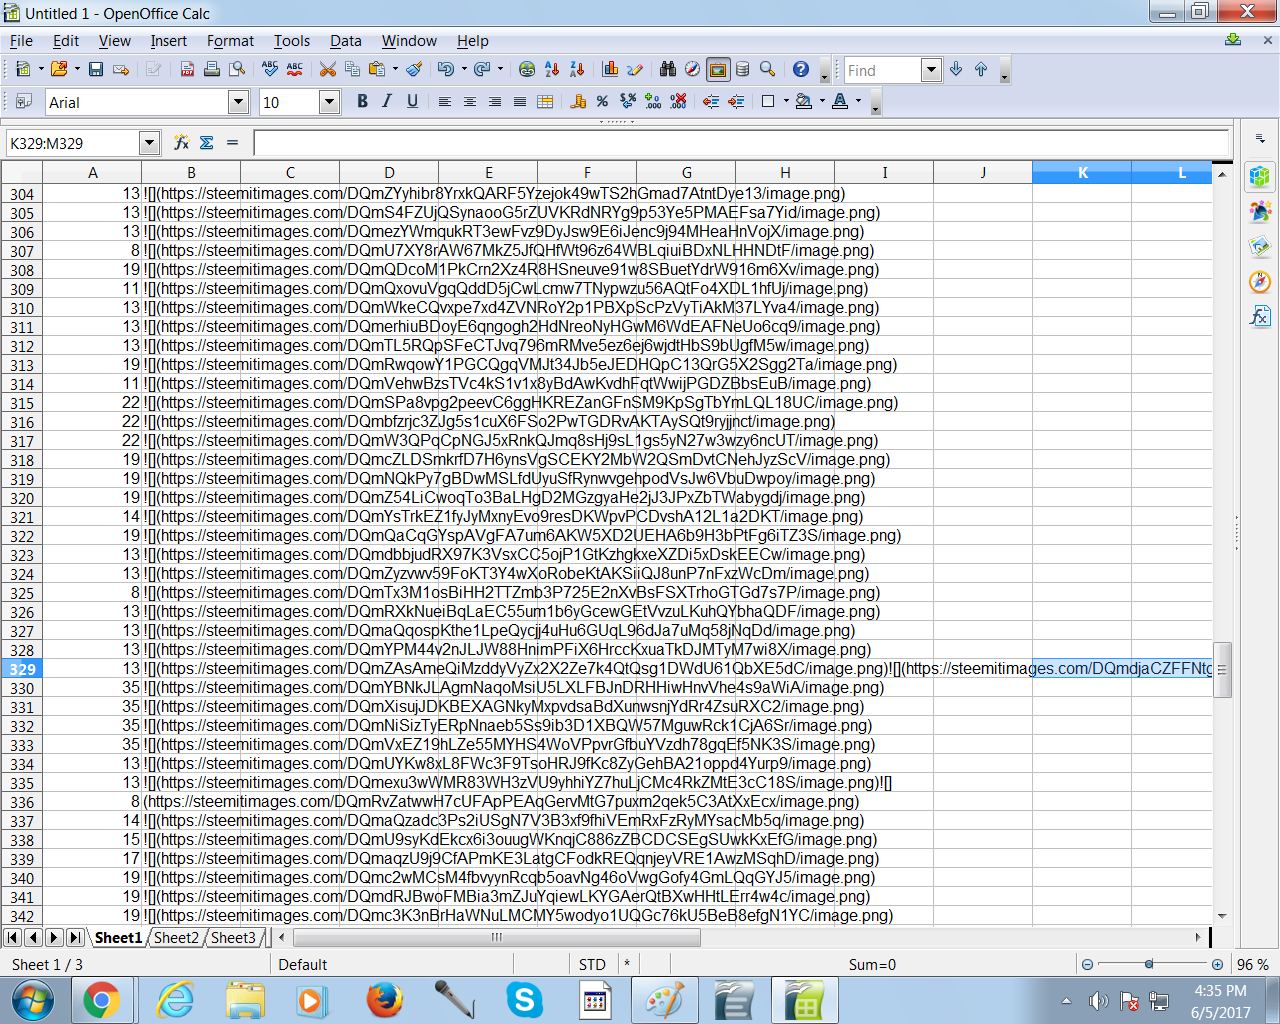Image resolution: width=1280 pixels, height=1024 pixels.
Task: Open the Name Box dropdown arrow
Action: pos(149,143)
